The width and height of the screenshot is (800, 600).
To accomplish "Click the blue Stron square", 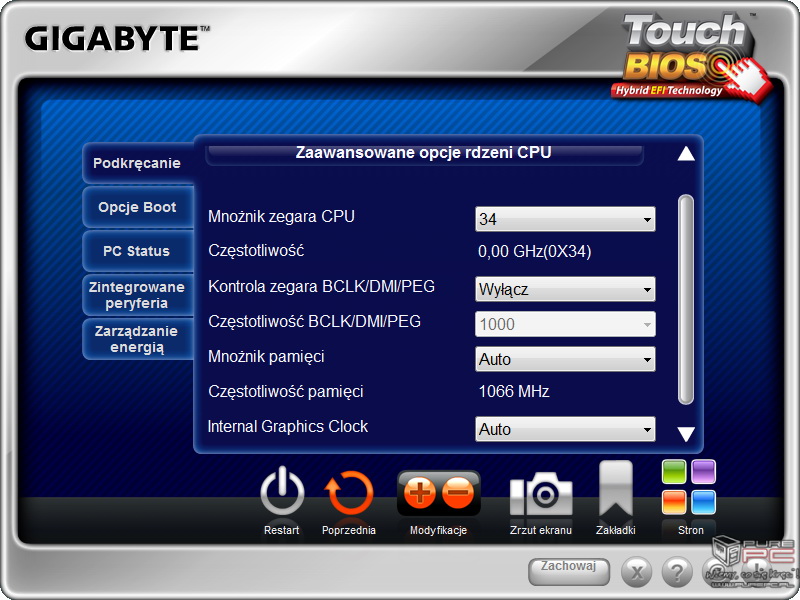I will tap(704, 502).
